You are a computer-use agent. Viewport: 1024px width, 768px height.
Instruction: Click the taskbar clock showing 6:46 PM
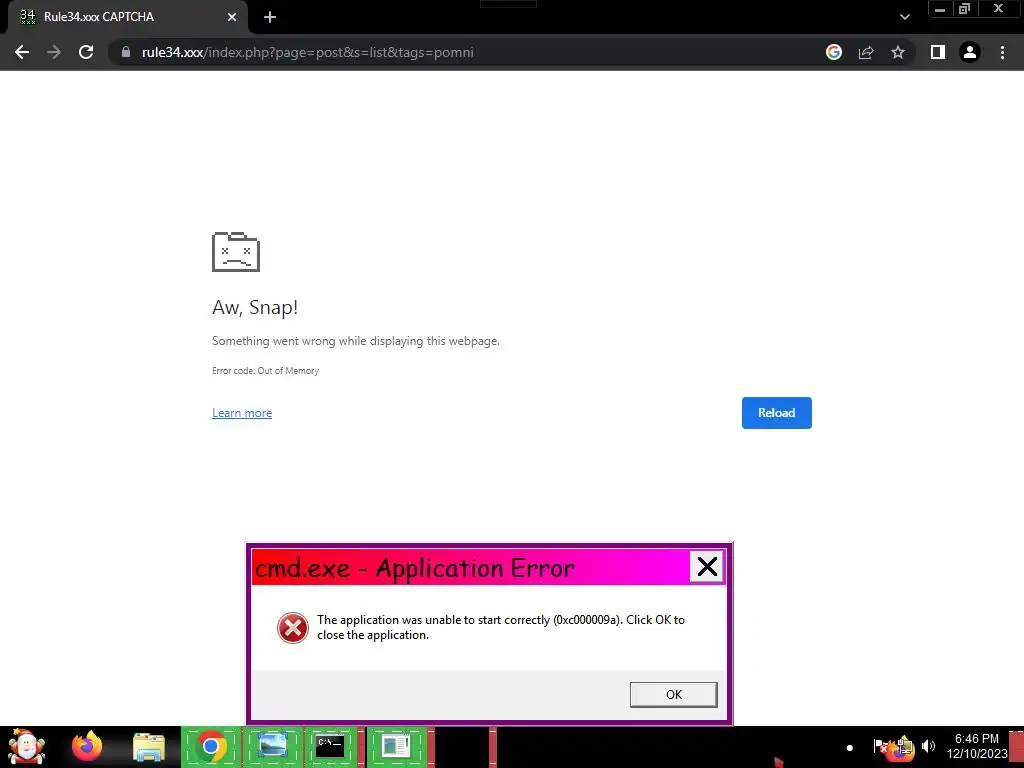[977, 746]
